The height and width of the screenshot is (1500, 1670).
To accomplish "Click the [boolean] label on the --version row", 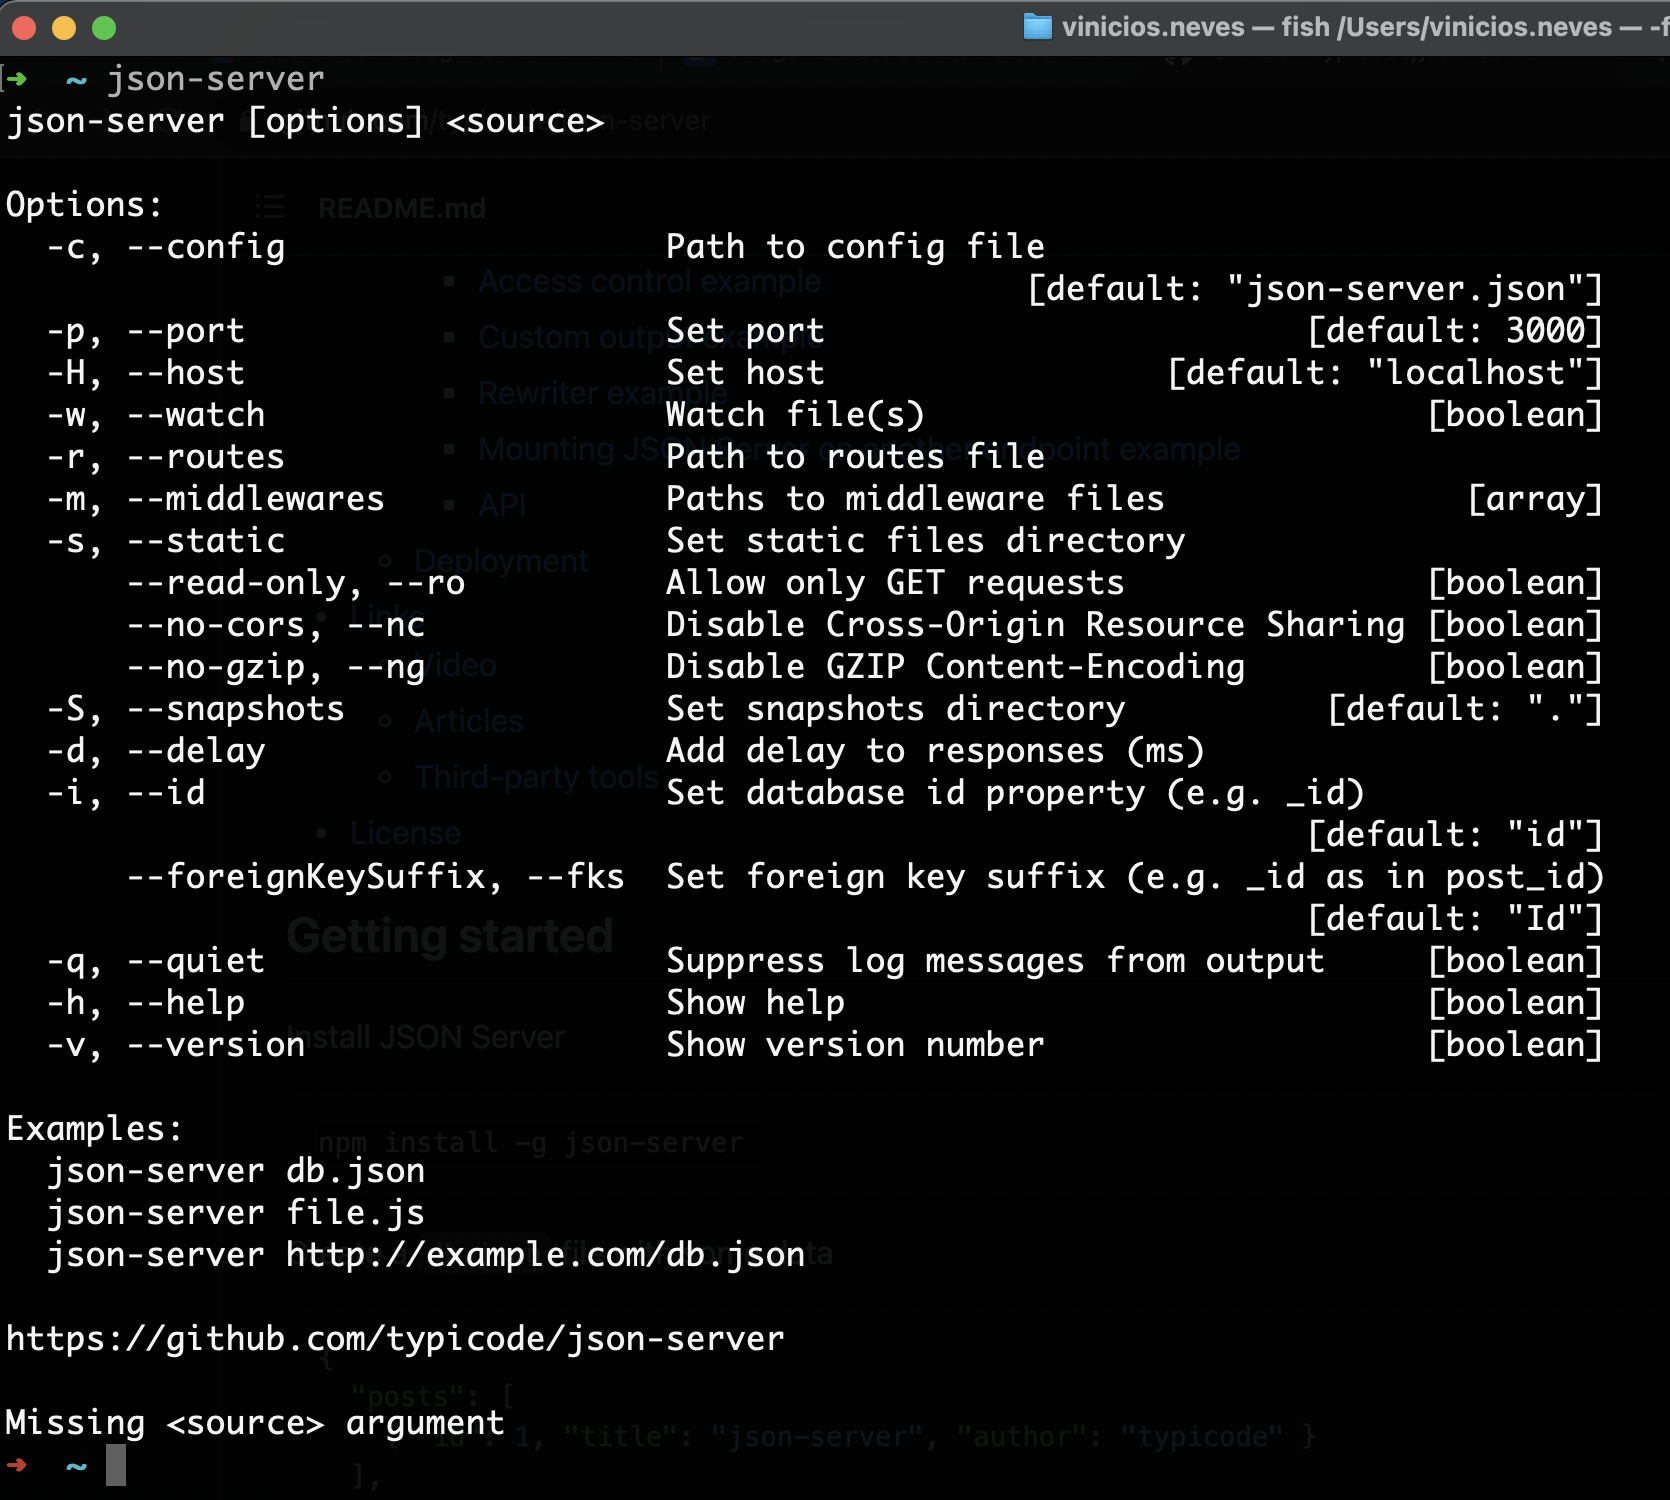I will click(x=1516, y=1045).
